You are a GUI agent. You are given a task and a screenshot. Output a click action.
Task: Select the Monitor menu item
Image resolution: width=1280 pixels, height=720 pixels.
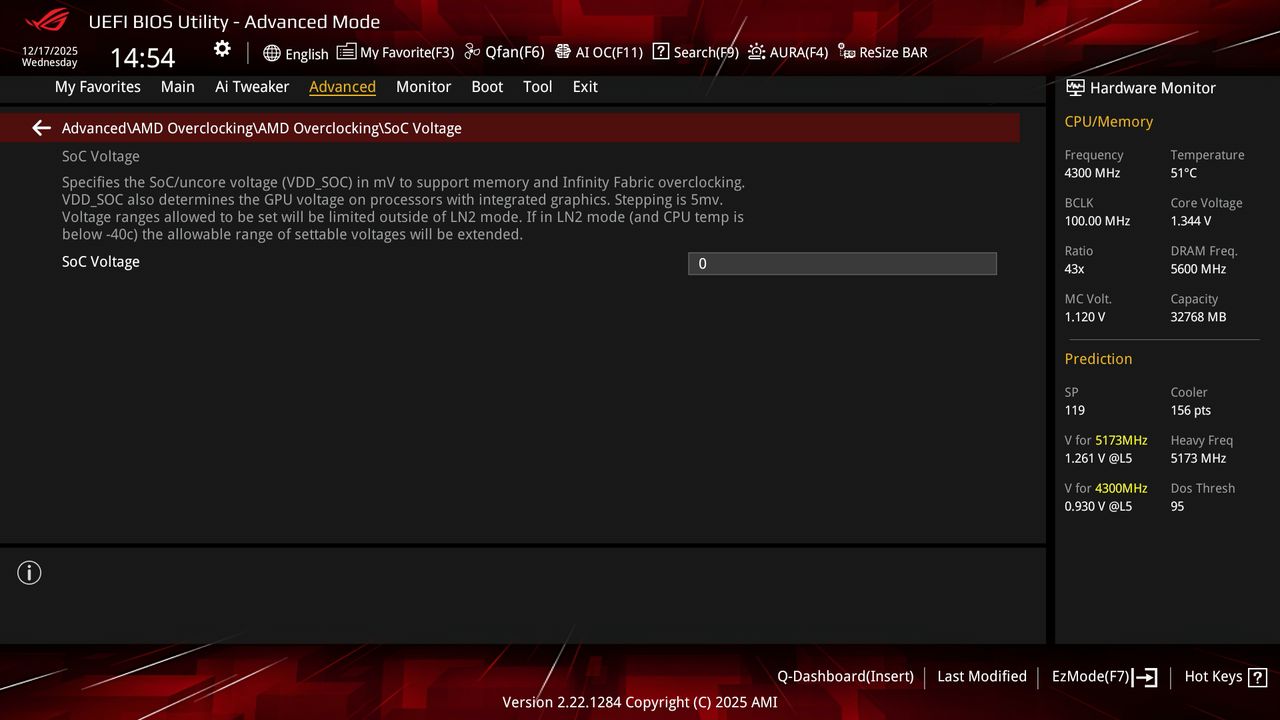[x=423, y=87]
